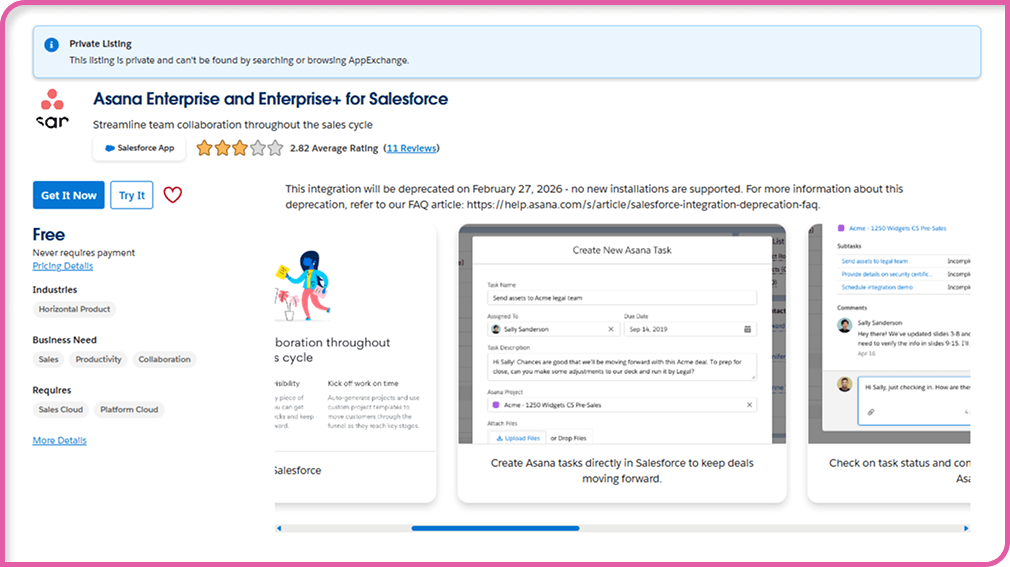
Task: Click the Salesforce App cloud badge
Action: [x=139, y=148]
